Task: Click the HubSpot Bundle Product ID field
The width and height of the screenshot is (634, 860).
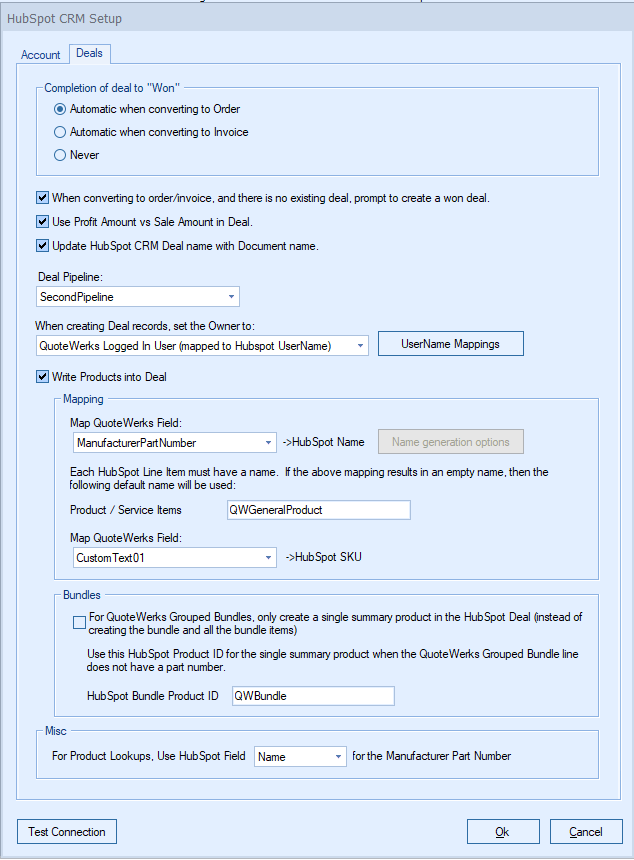Action: click(x=313, y=696)
